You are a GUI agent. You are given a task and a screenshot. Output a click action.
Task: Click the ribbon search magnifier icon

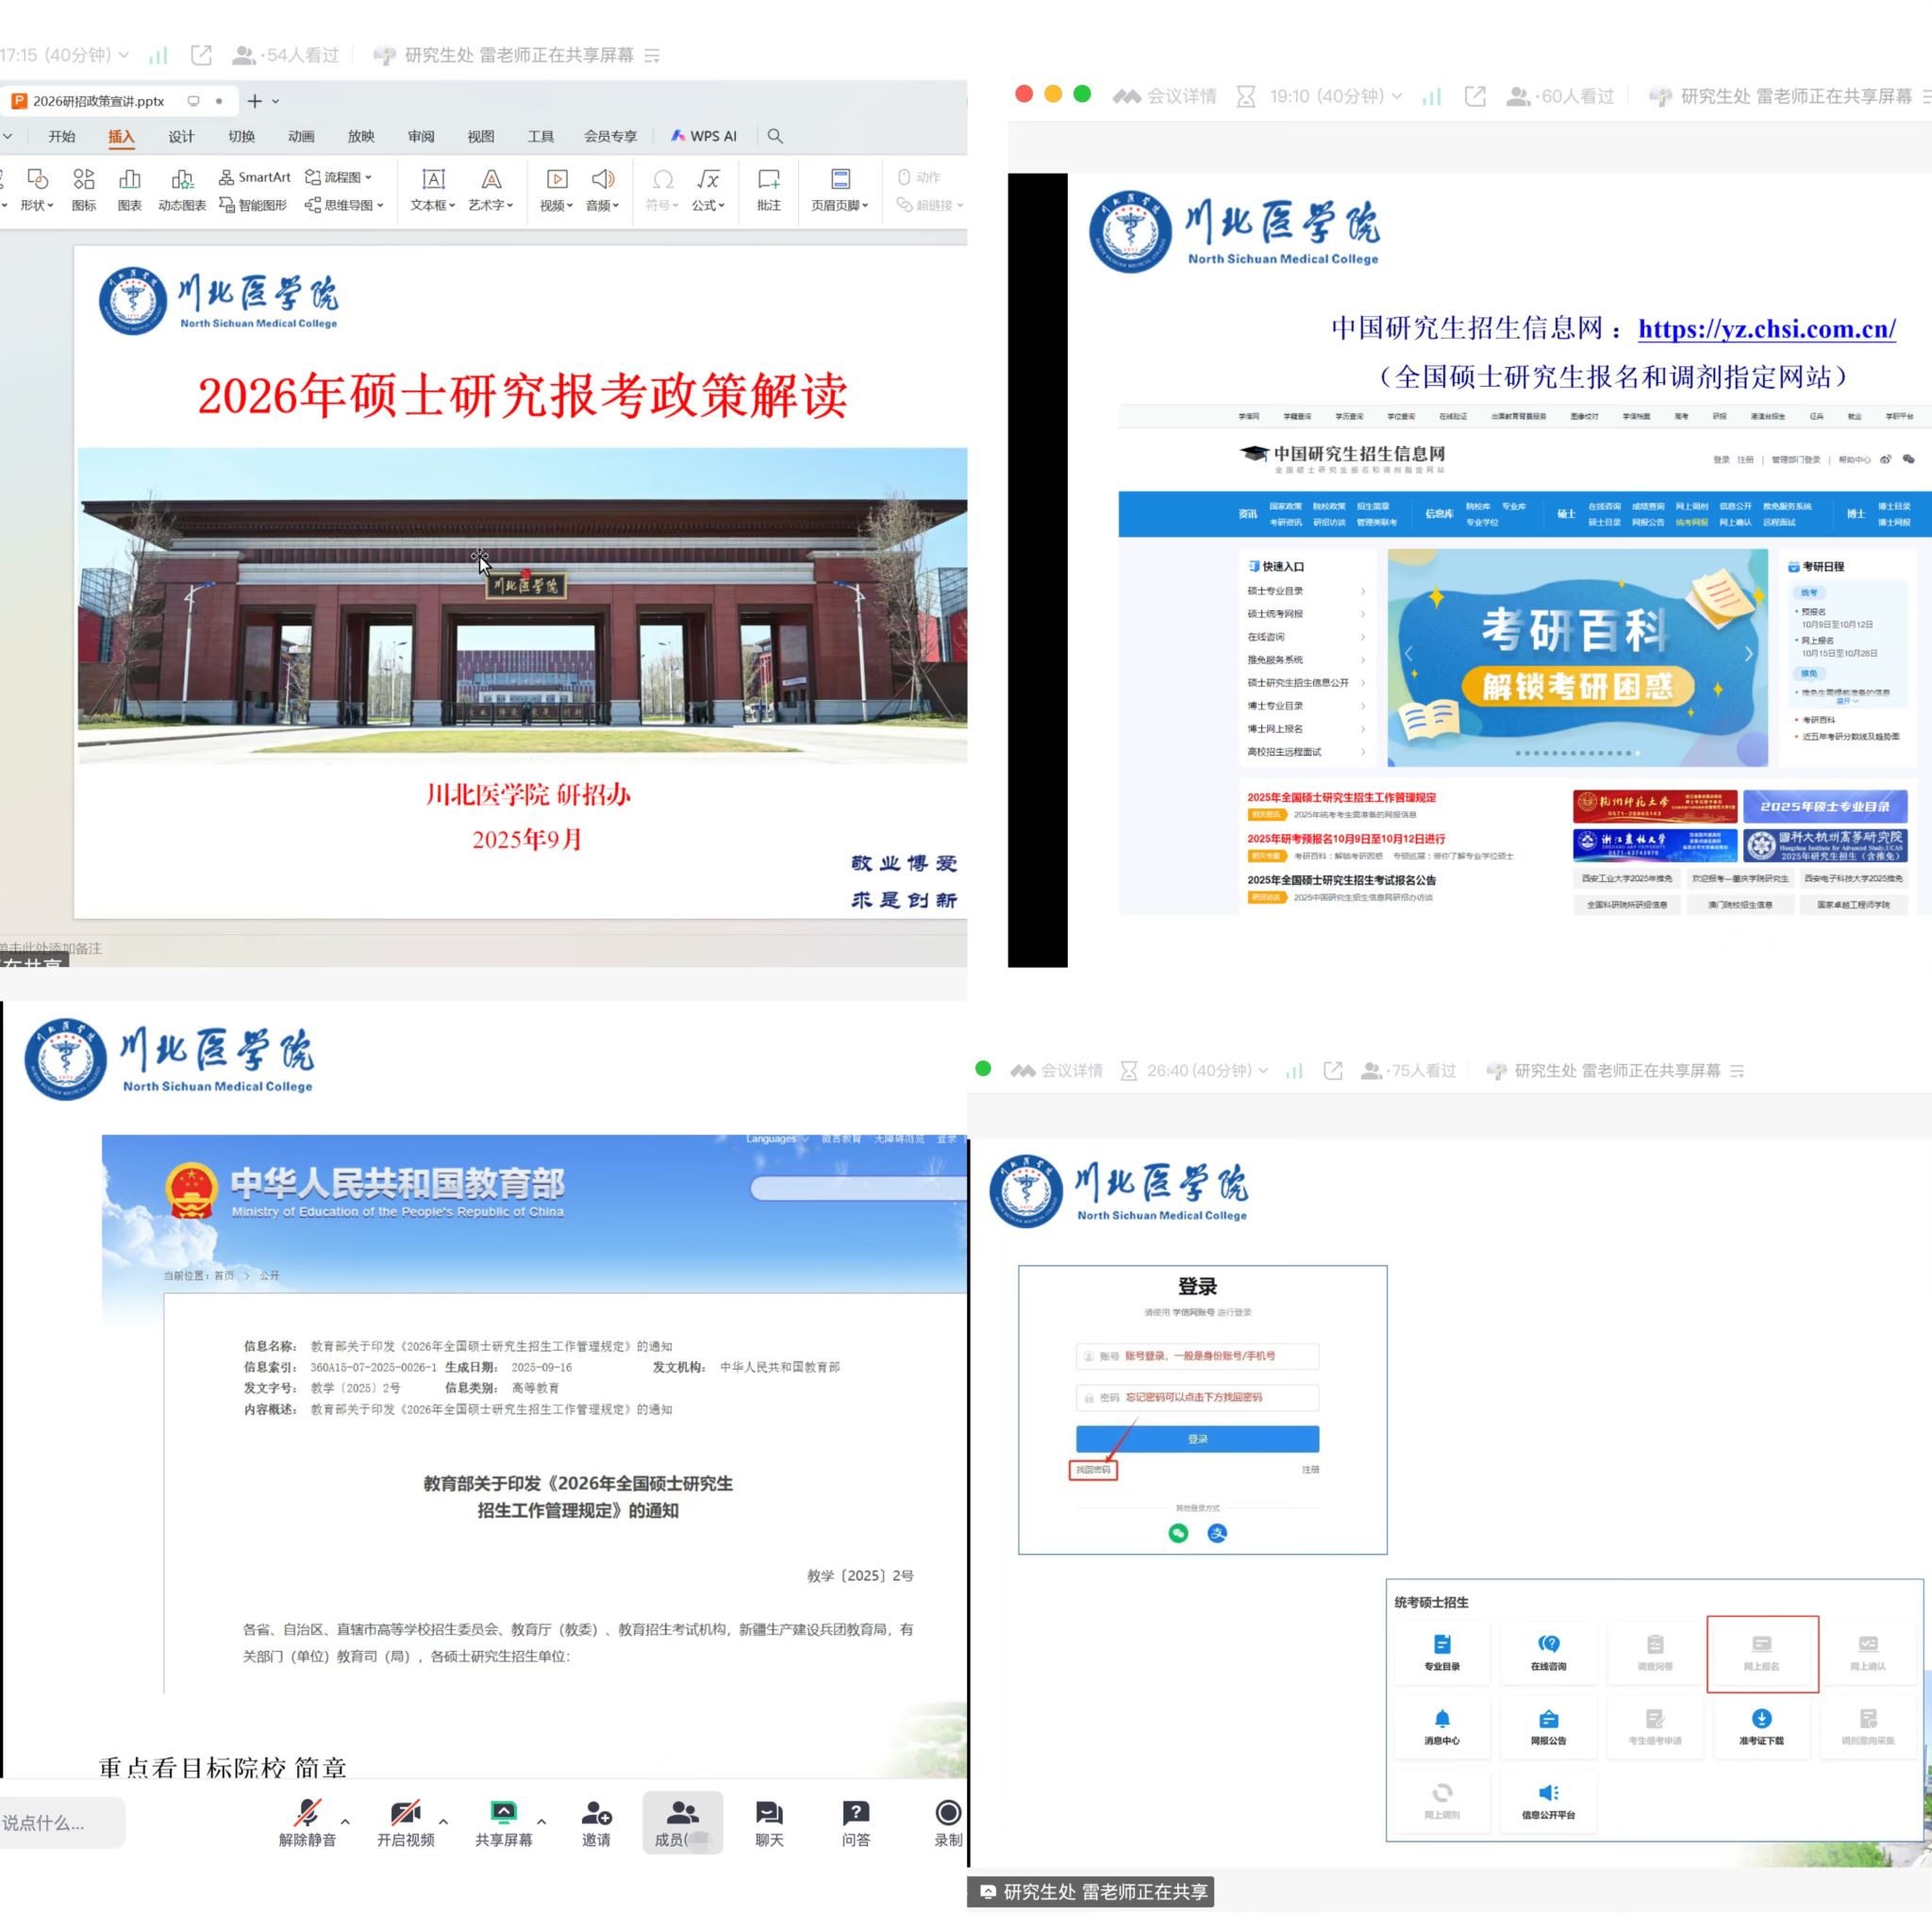pyautogui.click(x=775, y=136)
